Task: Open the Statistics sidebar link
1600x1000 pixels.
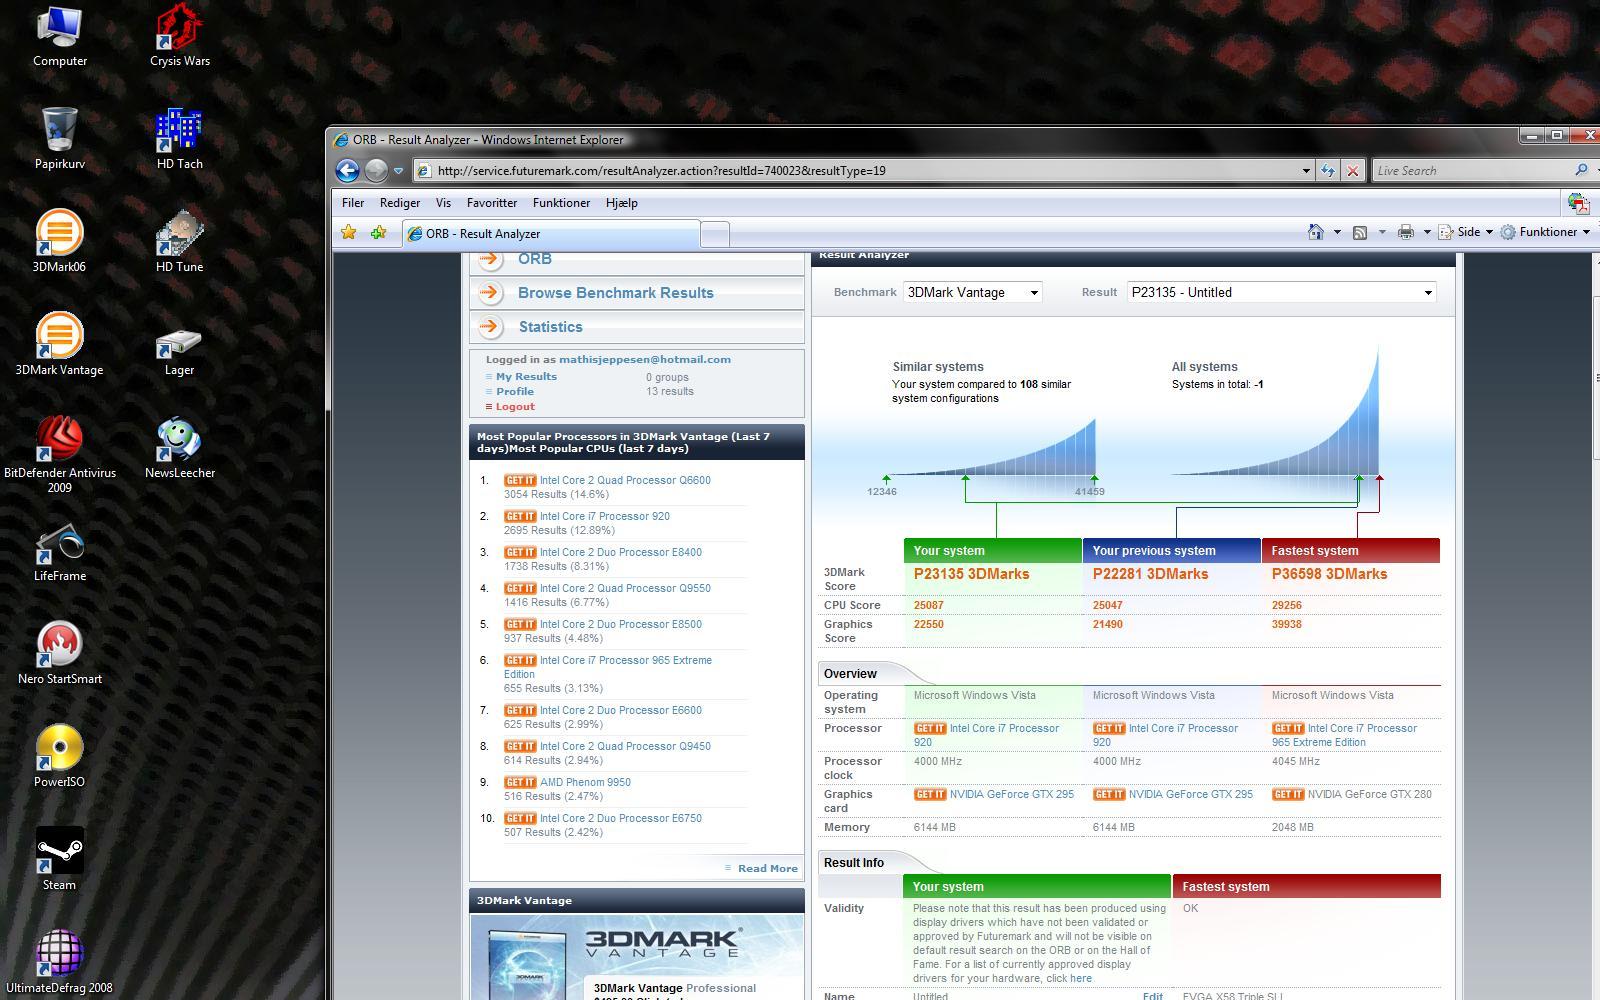Action: coord(550,327)
